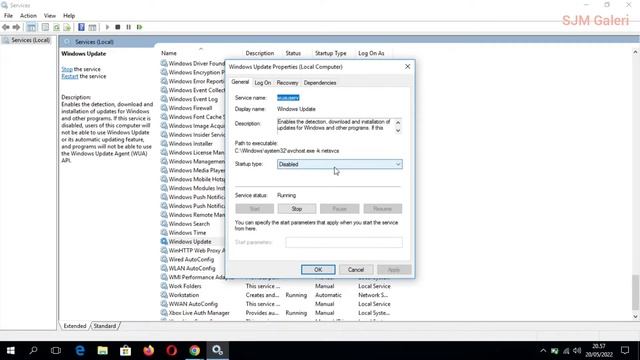This screenshot has height=360, width=640.
Task: Switch to the Recovery tab
Action: tap(287, 82)
